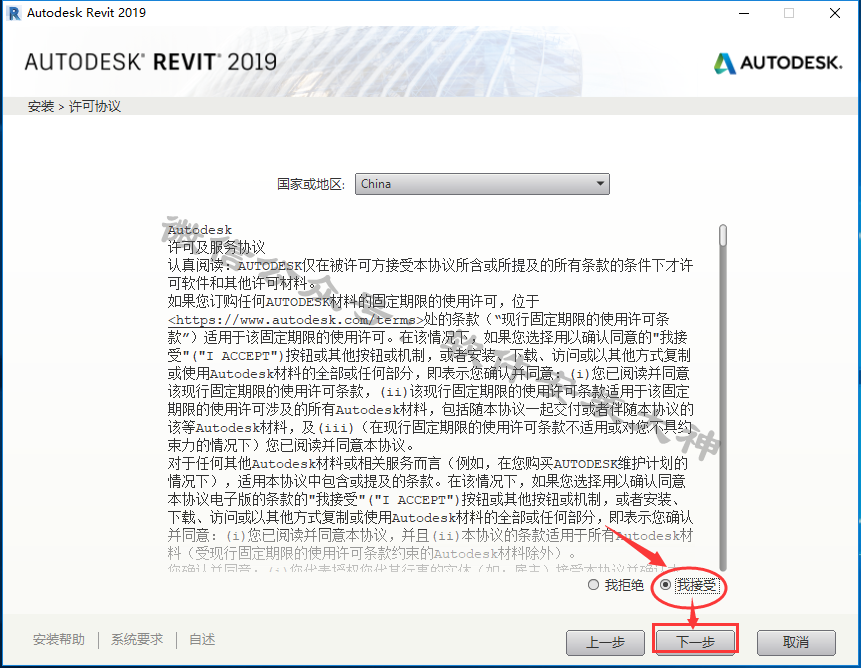Select the 我拒绝 (I Reject) radio button
The width and height of the screenshot is (861, 668).
pos(593,585)
